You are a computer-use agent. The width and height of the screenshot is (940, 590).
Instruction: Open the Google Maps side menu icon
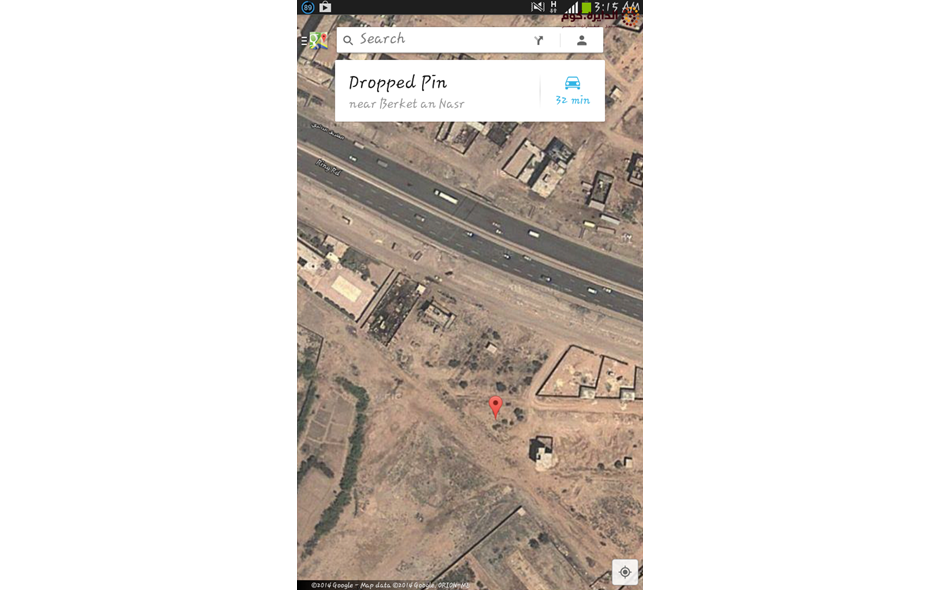coord(315,41)
